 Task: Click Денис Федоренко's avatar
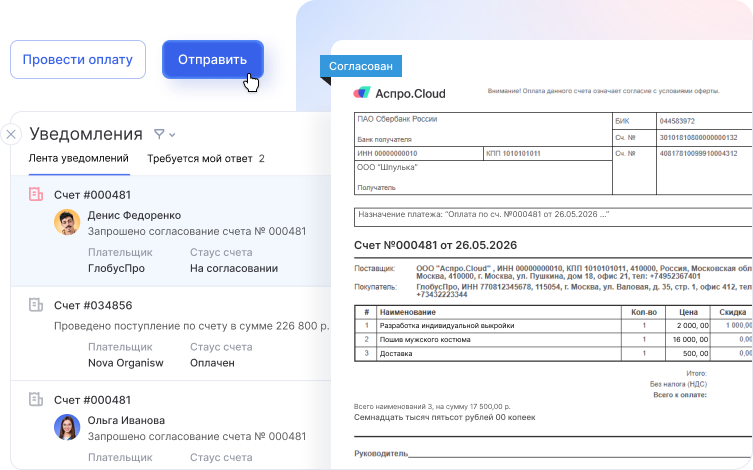67,223
